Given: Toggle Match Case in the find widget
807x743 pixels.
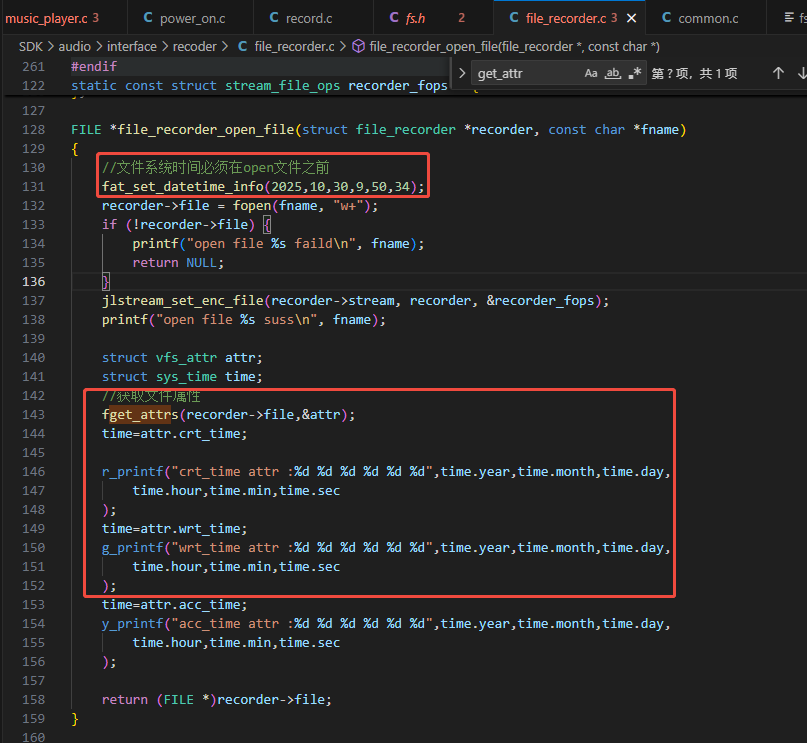Looking at the screenshot, I should [x=591, y=73].
